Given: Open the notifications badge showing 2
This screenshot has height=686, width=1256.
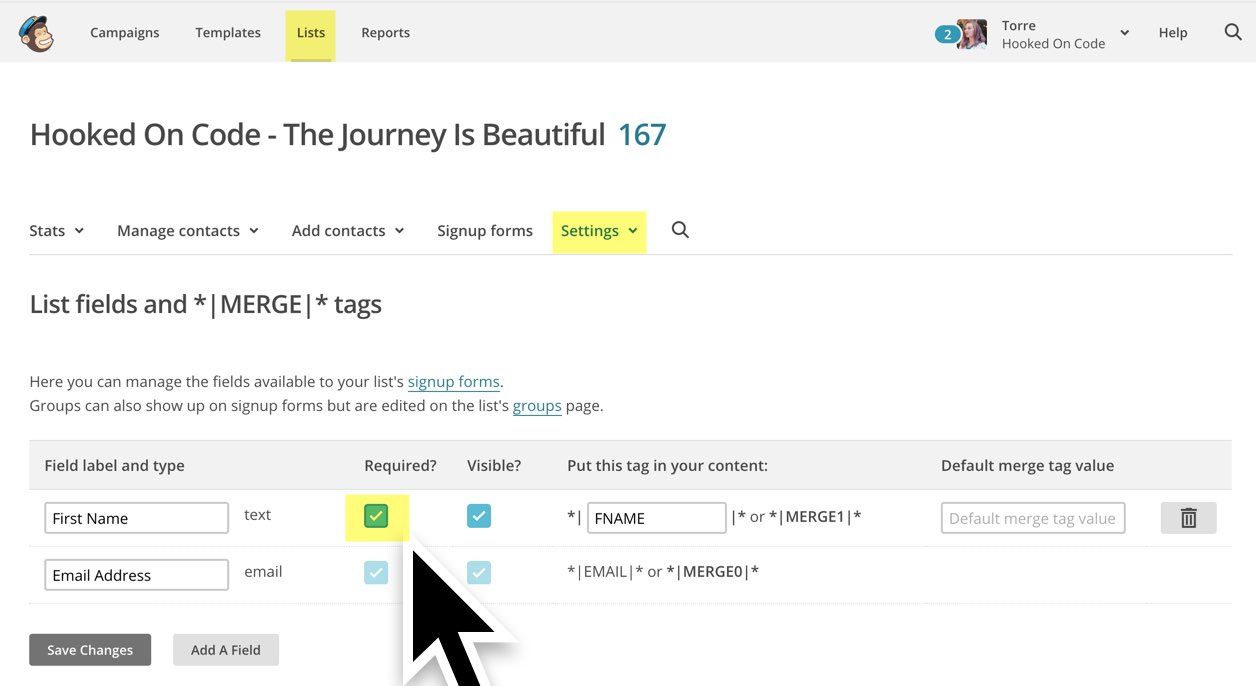Looking at the screenshot, I should point(946,34).
